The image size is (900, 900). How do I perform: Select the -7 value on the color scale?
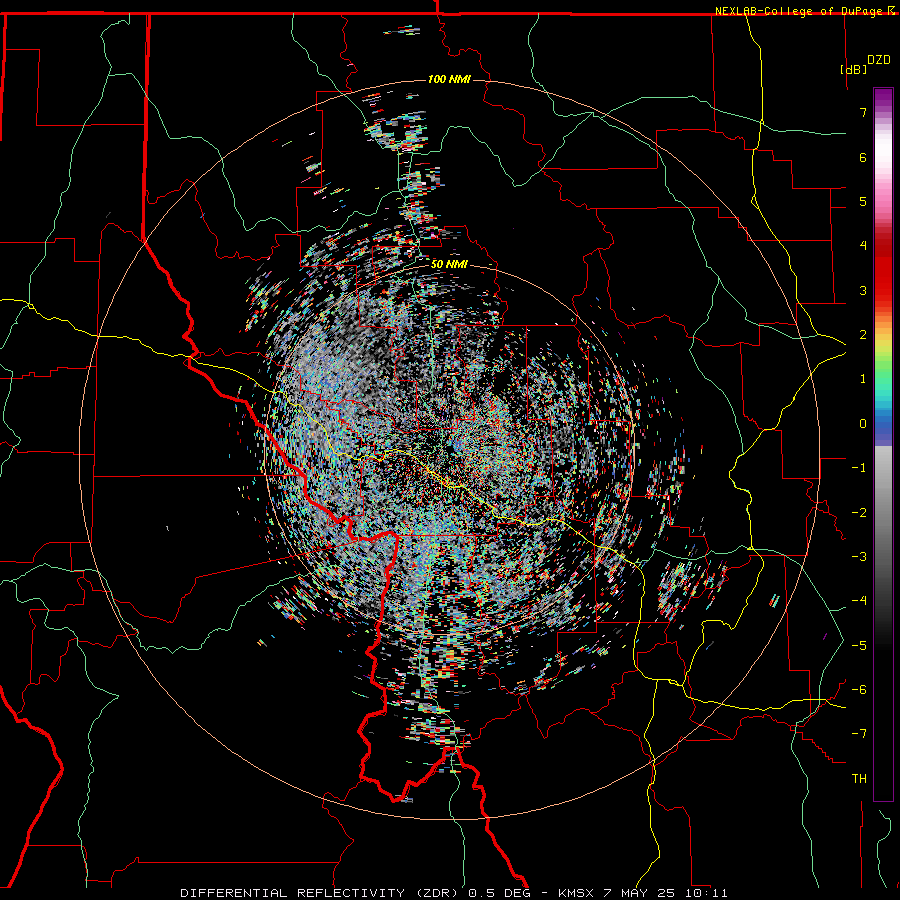(859, 734)
